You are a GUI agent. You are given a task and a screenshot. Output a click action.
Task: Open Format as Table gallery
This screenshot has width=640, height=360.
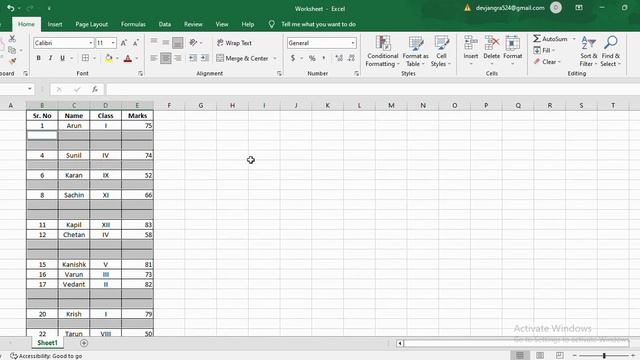pos(416,51)
